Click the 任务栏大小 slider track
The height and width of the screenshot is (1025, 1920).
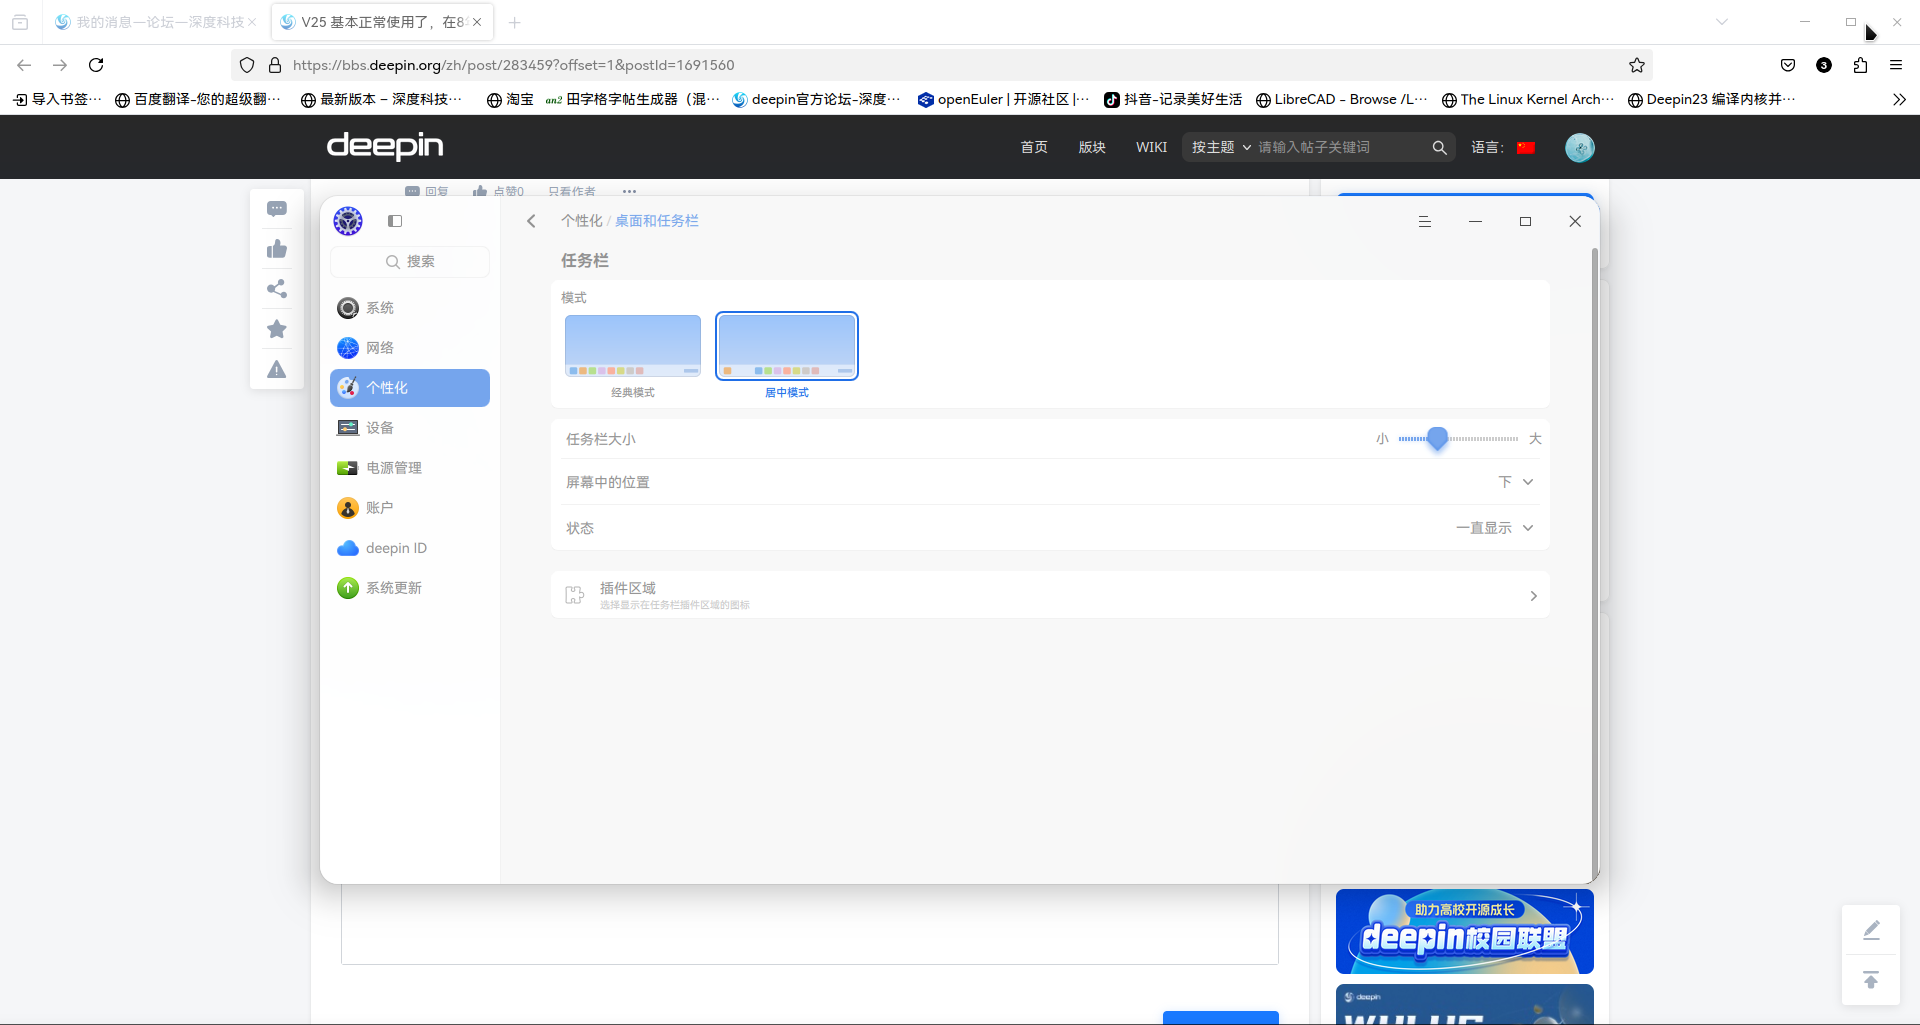[x=1458, y=439]
